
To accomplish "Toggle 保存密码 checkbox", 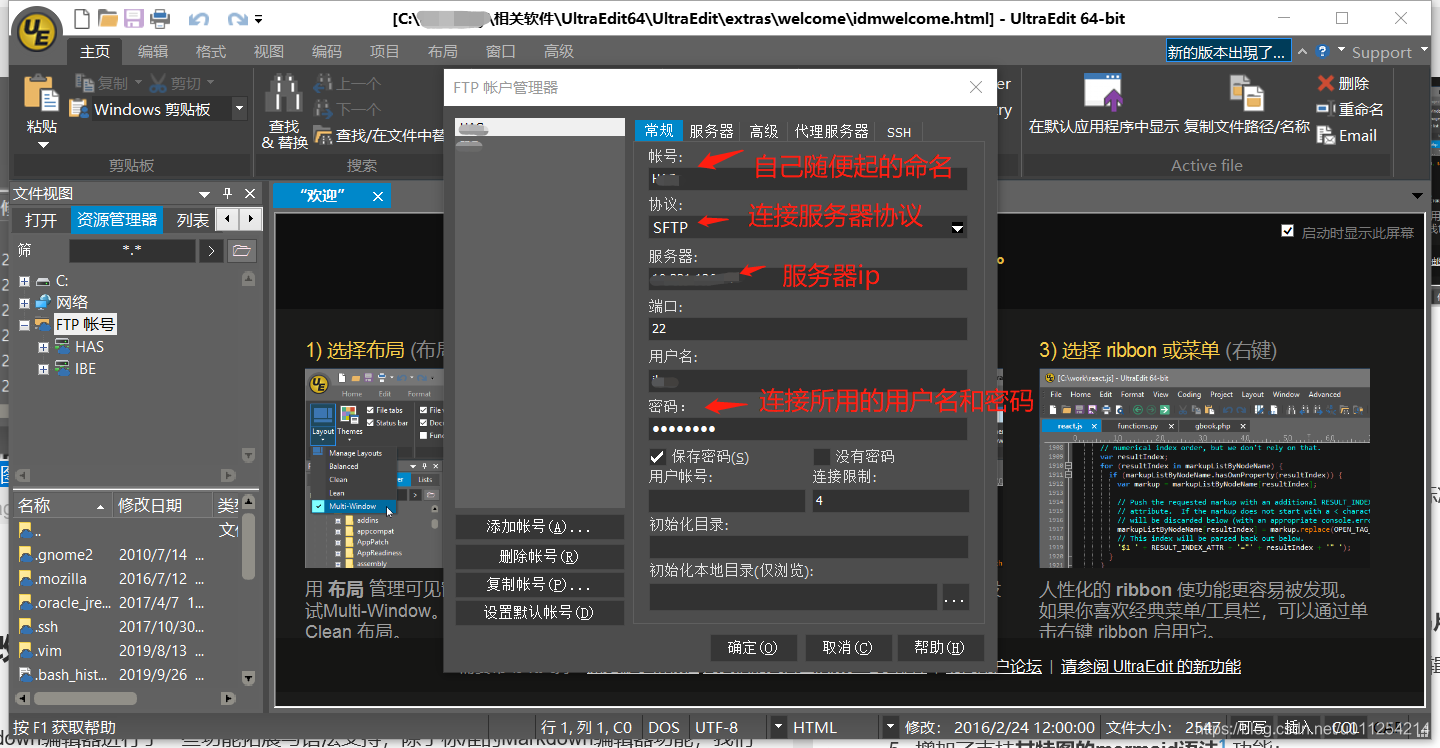I will click(x=657, y=456).
